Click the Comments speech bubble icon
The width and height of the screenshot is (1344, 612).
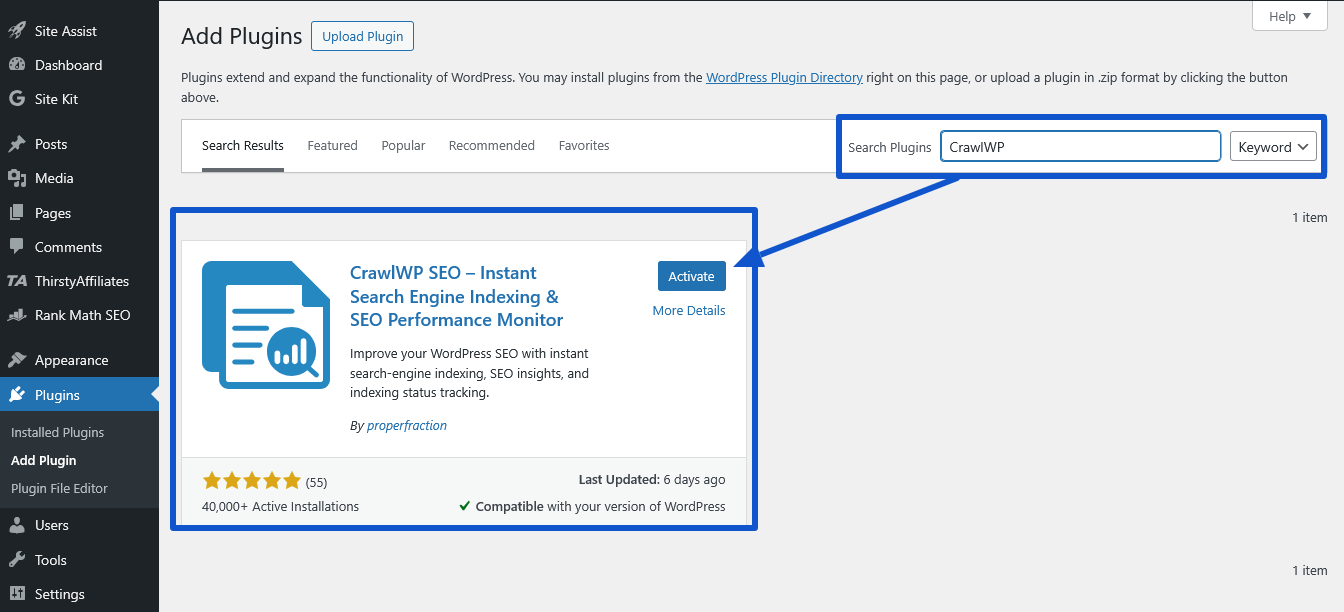(x=17, y=247)
